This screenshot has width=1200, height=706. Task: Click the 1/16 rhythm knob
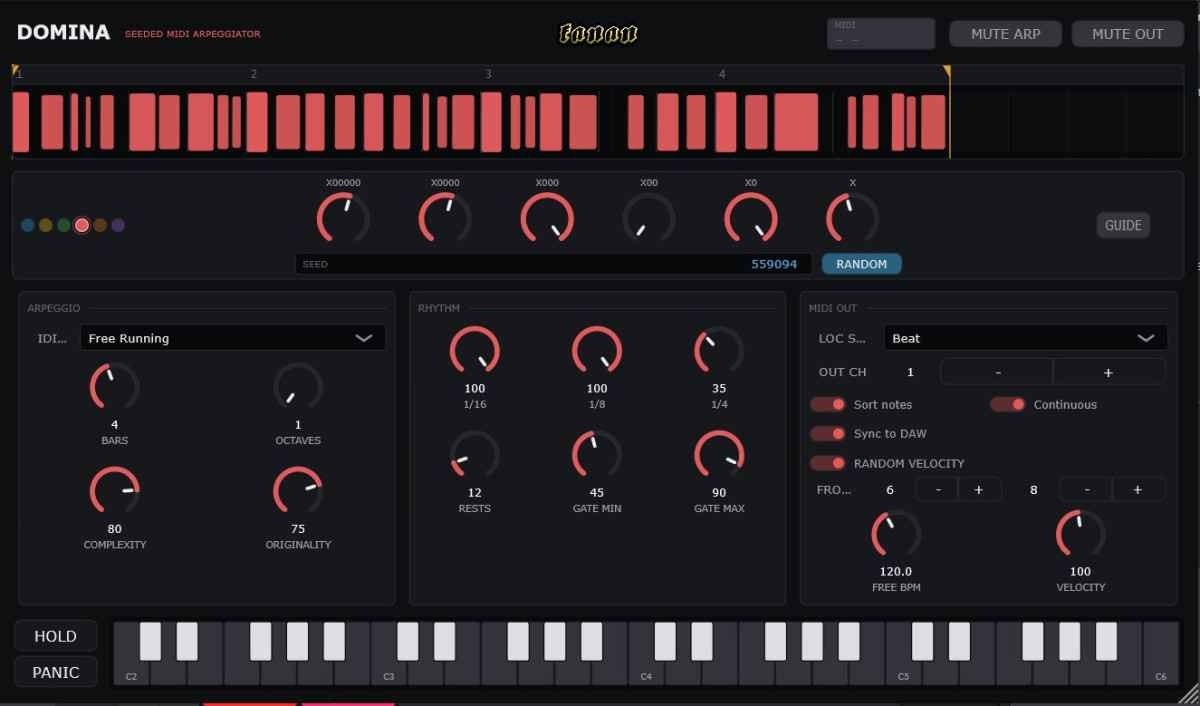coord(474,351)
